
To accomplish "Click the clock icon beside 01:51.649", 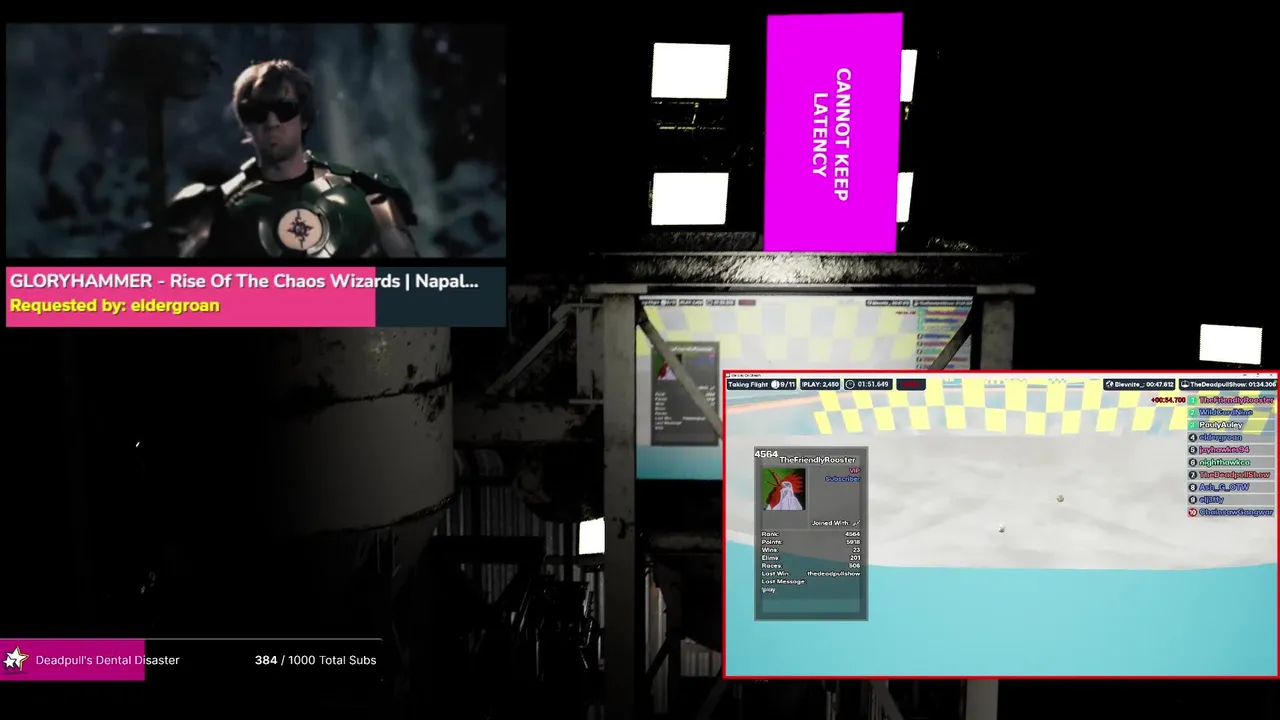I will click(x=850, y=384).
